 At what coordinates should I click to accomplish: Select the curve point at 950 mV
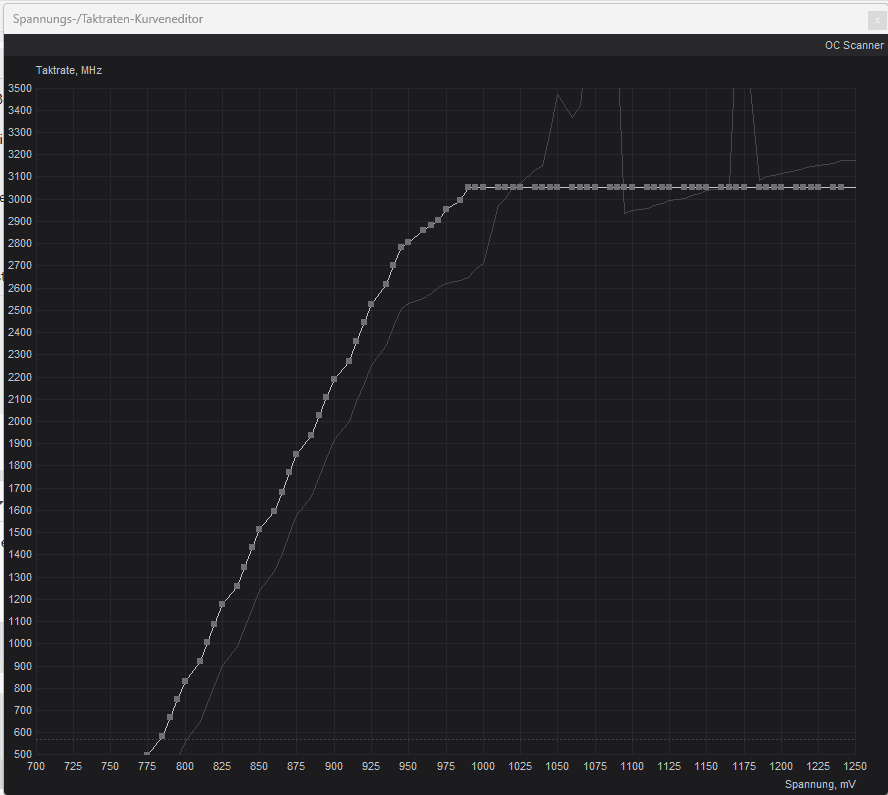408,242
